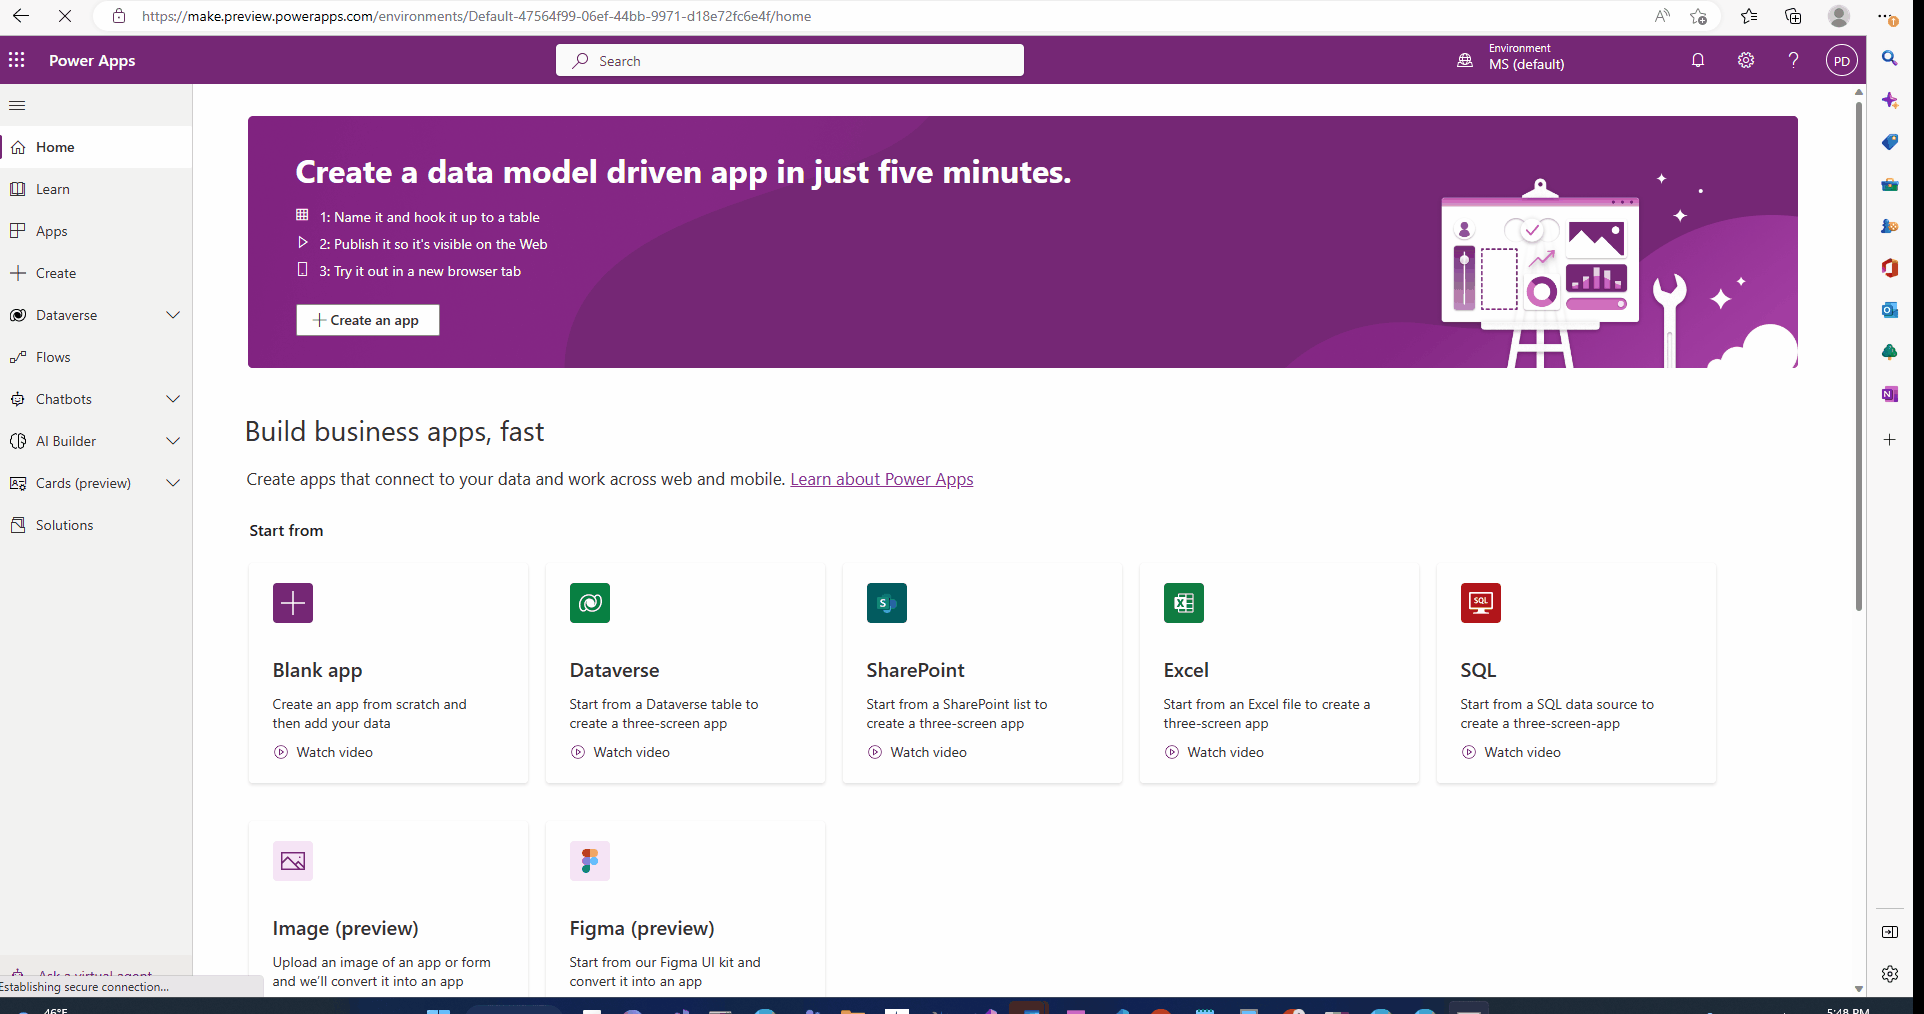Open the app launcher waffle menu
The image size is (1924, 1014).
[16, 60]
